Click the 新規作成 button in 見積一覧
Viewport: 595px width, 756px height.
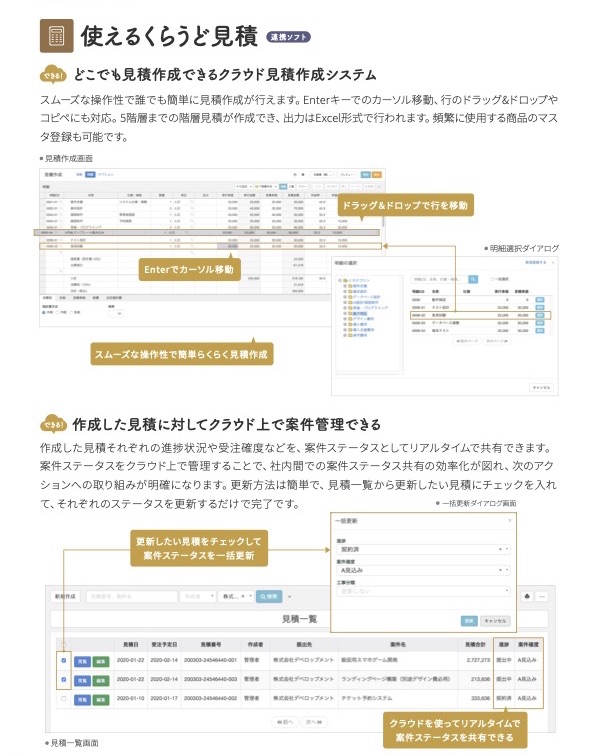65,596
